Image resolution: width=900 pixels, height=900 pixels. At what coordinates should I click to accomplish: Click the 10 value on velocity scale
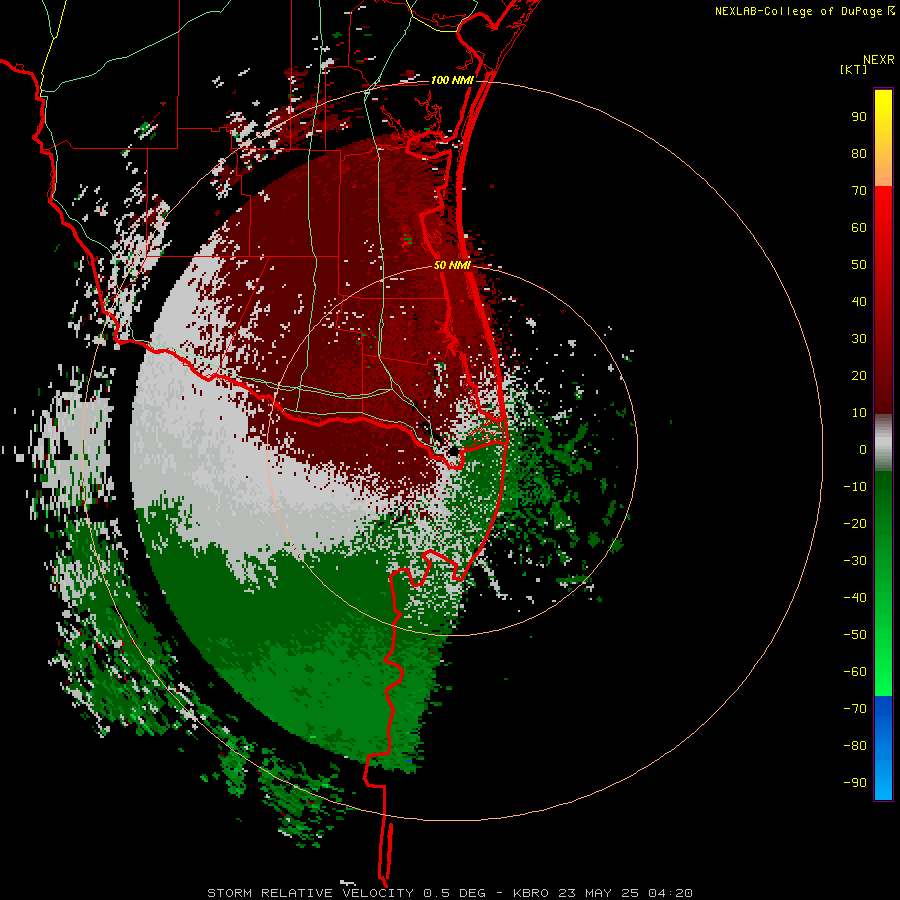[x=859, y=413]
